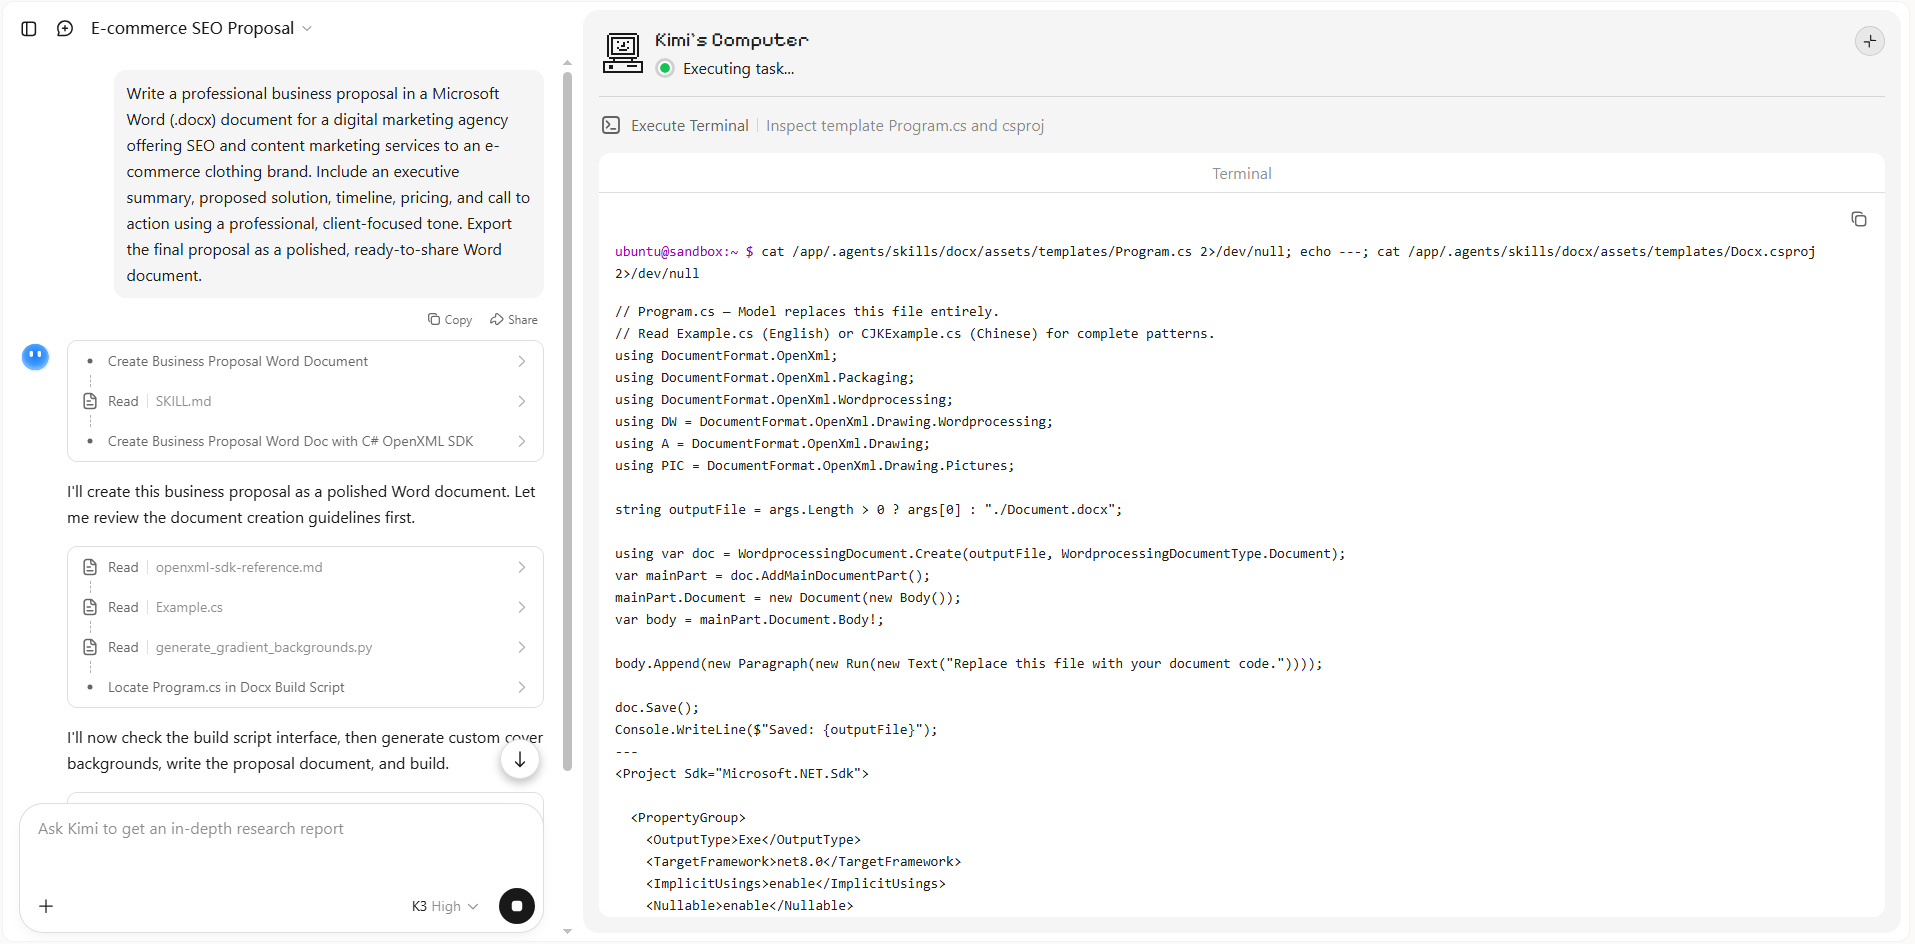This screenshot has height=944, width=1915.
Task: Click the ubuntu@sandbox prompt text
Action: [677, 252]
